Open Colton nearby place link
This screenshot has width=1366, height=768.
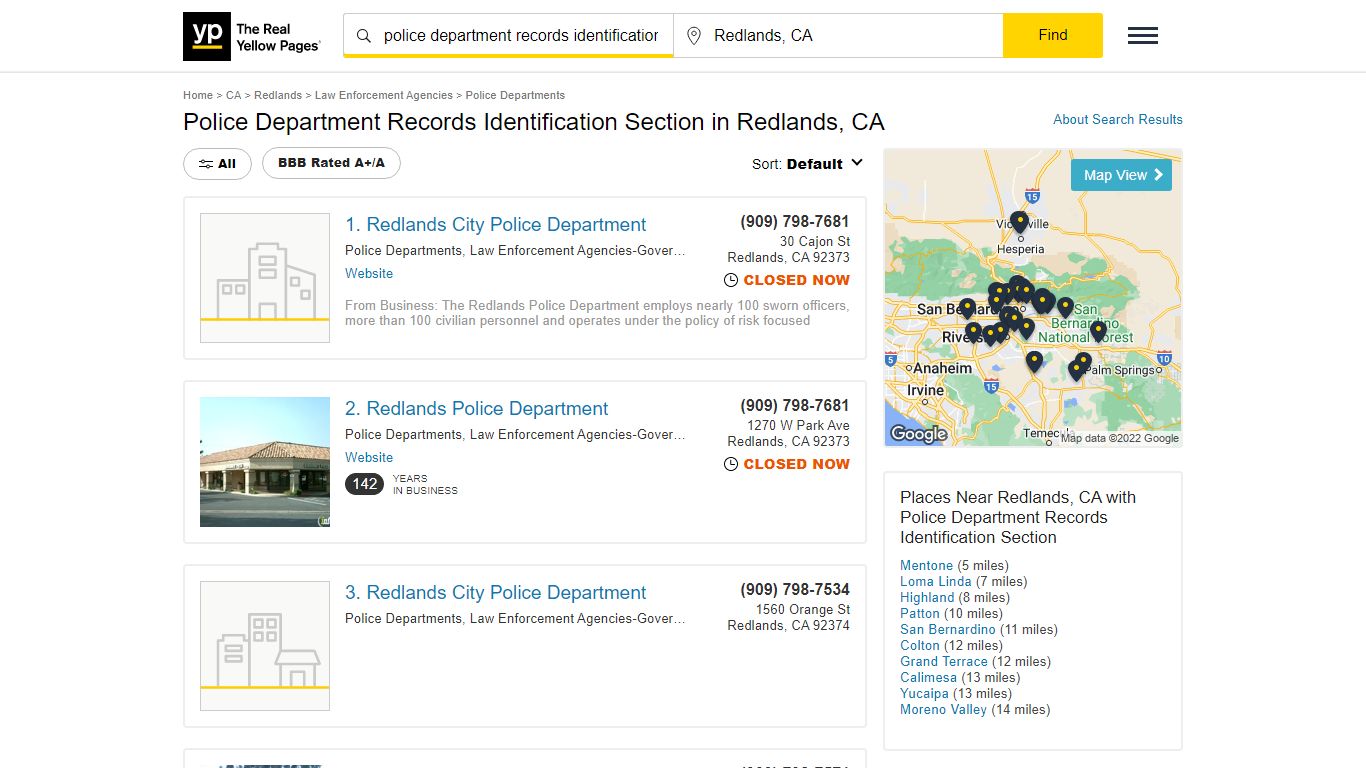click(920, 645)
